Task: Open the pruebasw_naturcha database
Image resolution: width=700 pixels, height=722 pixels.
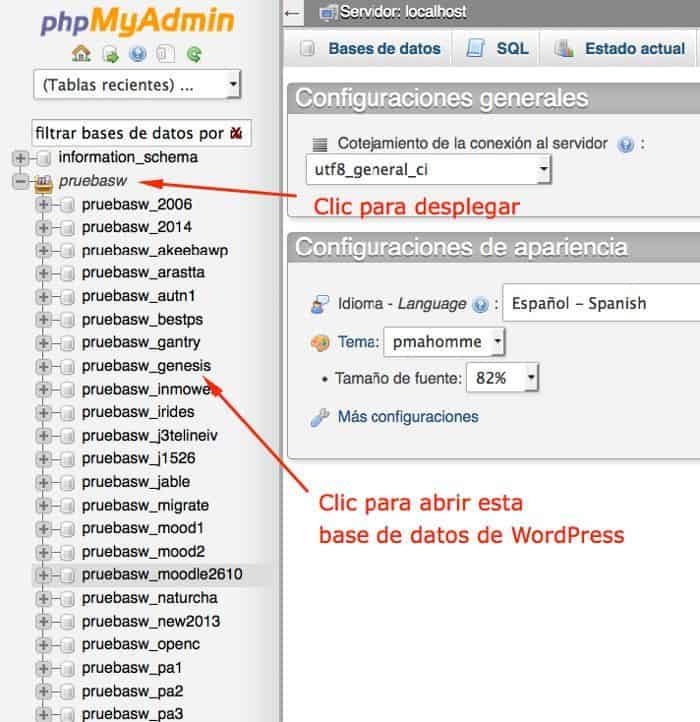Action: 150,598
